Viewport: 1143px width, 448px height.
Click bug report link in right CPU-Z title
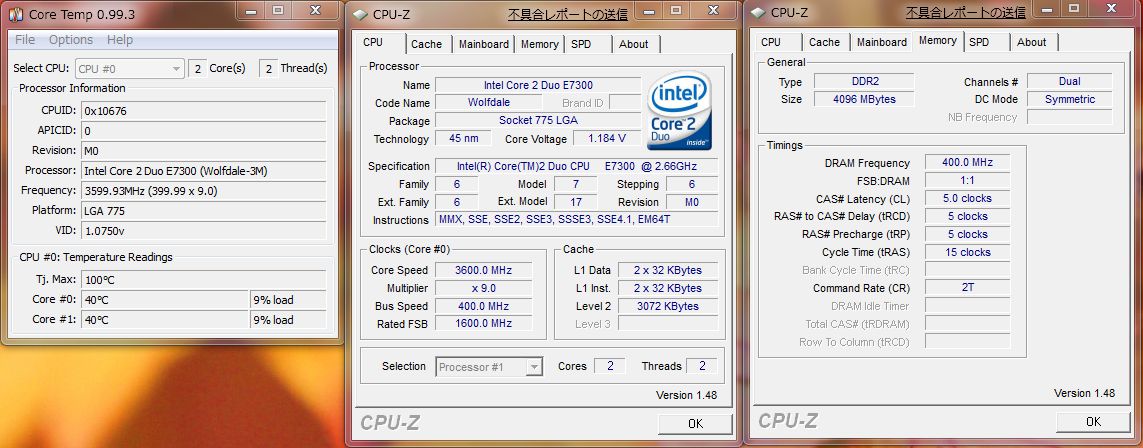pyautogui.click(x=965, y=12)
